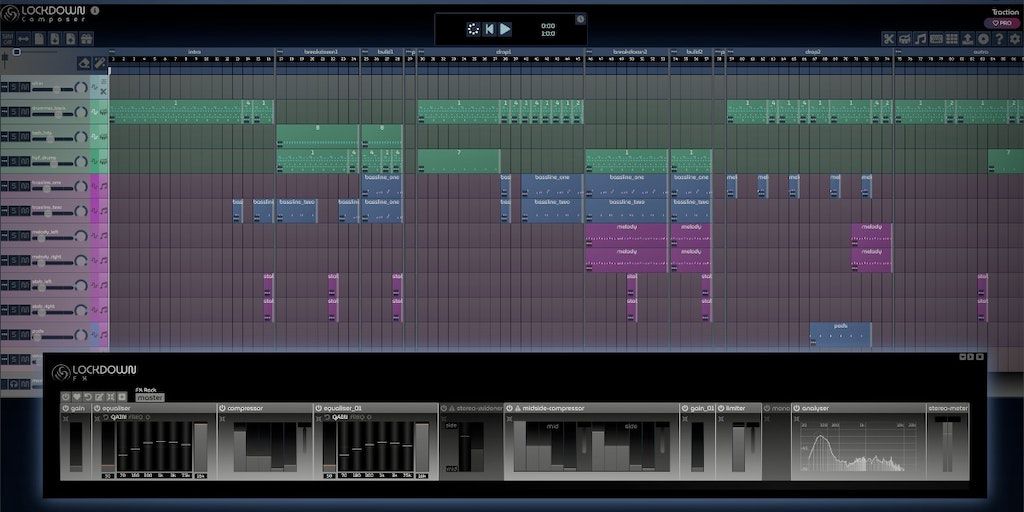Click the info icon beside Lockdown logo
This screenshot has height=512, width=1024.
[95, 11]
